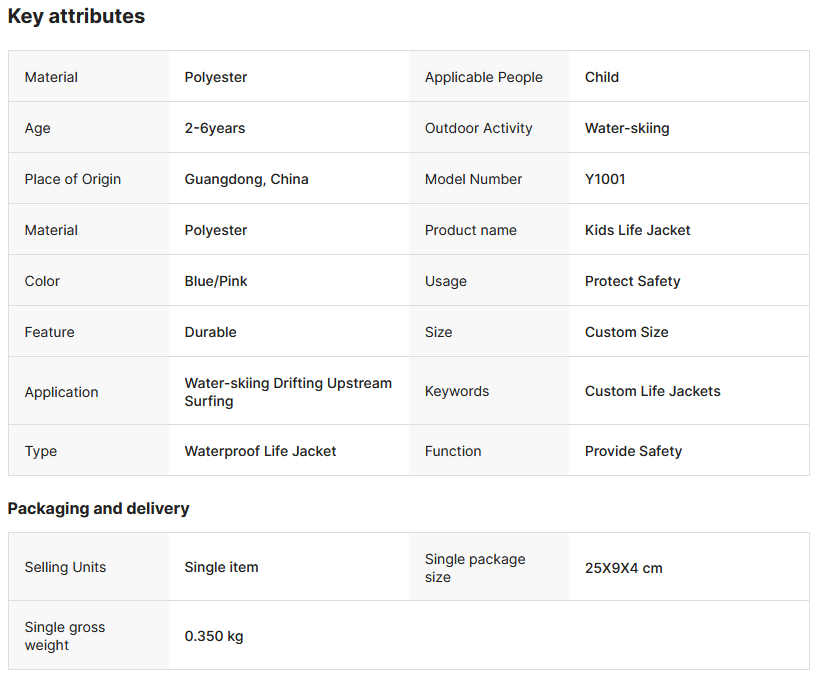Click the Key attributes heading
The width and height of the screenshot is (817, 682).
coord(76,17)
